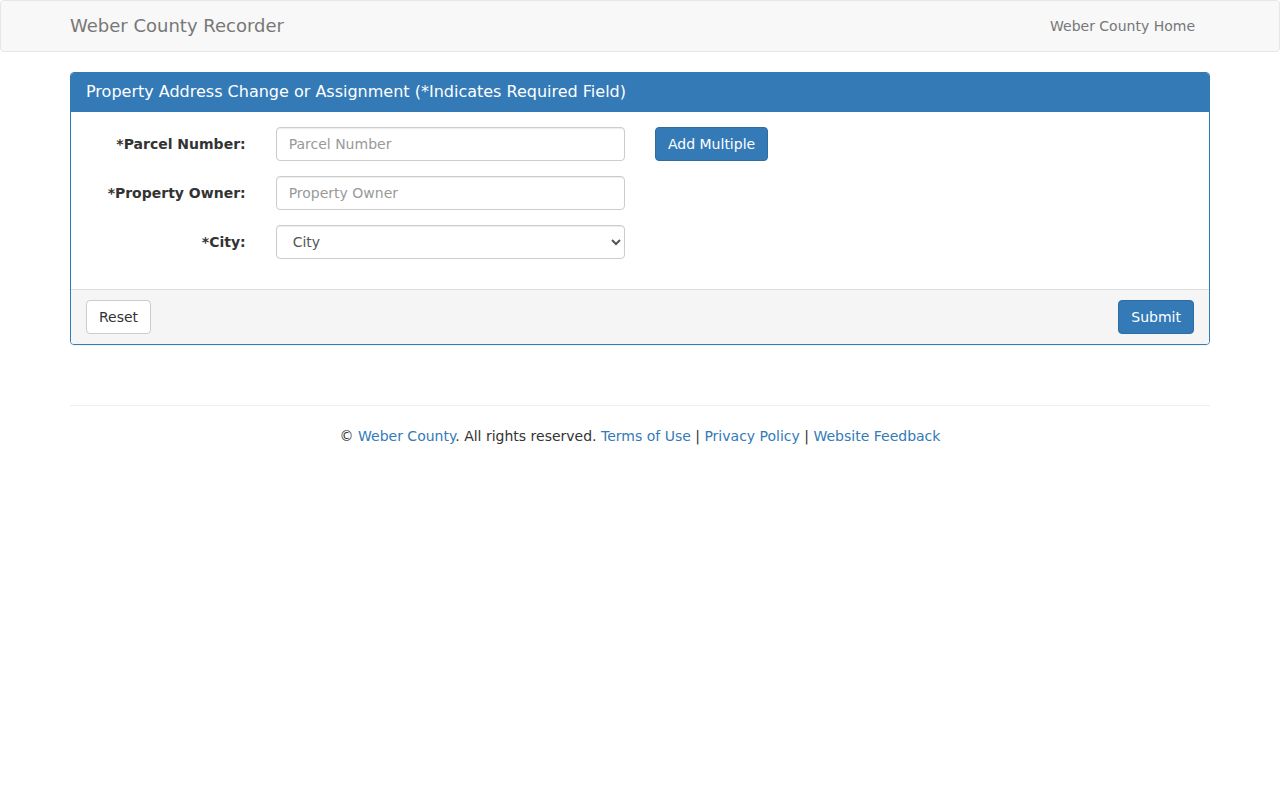Open the Privacy Policy link
1280x800 pixels.
(752, 436)
